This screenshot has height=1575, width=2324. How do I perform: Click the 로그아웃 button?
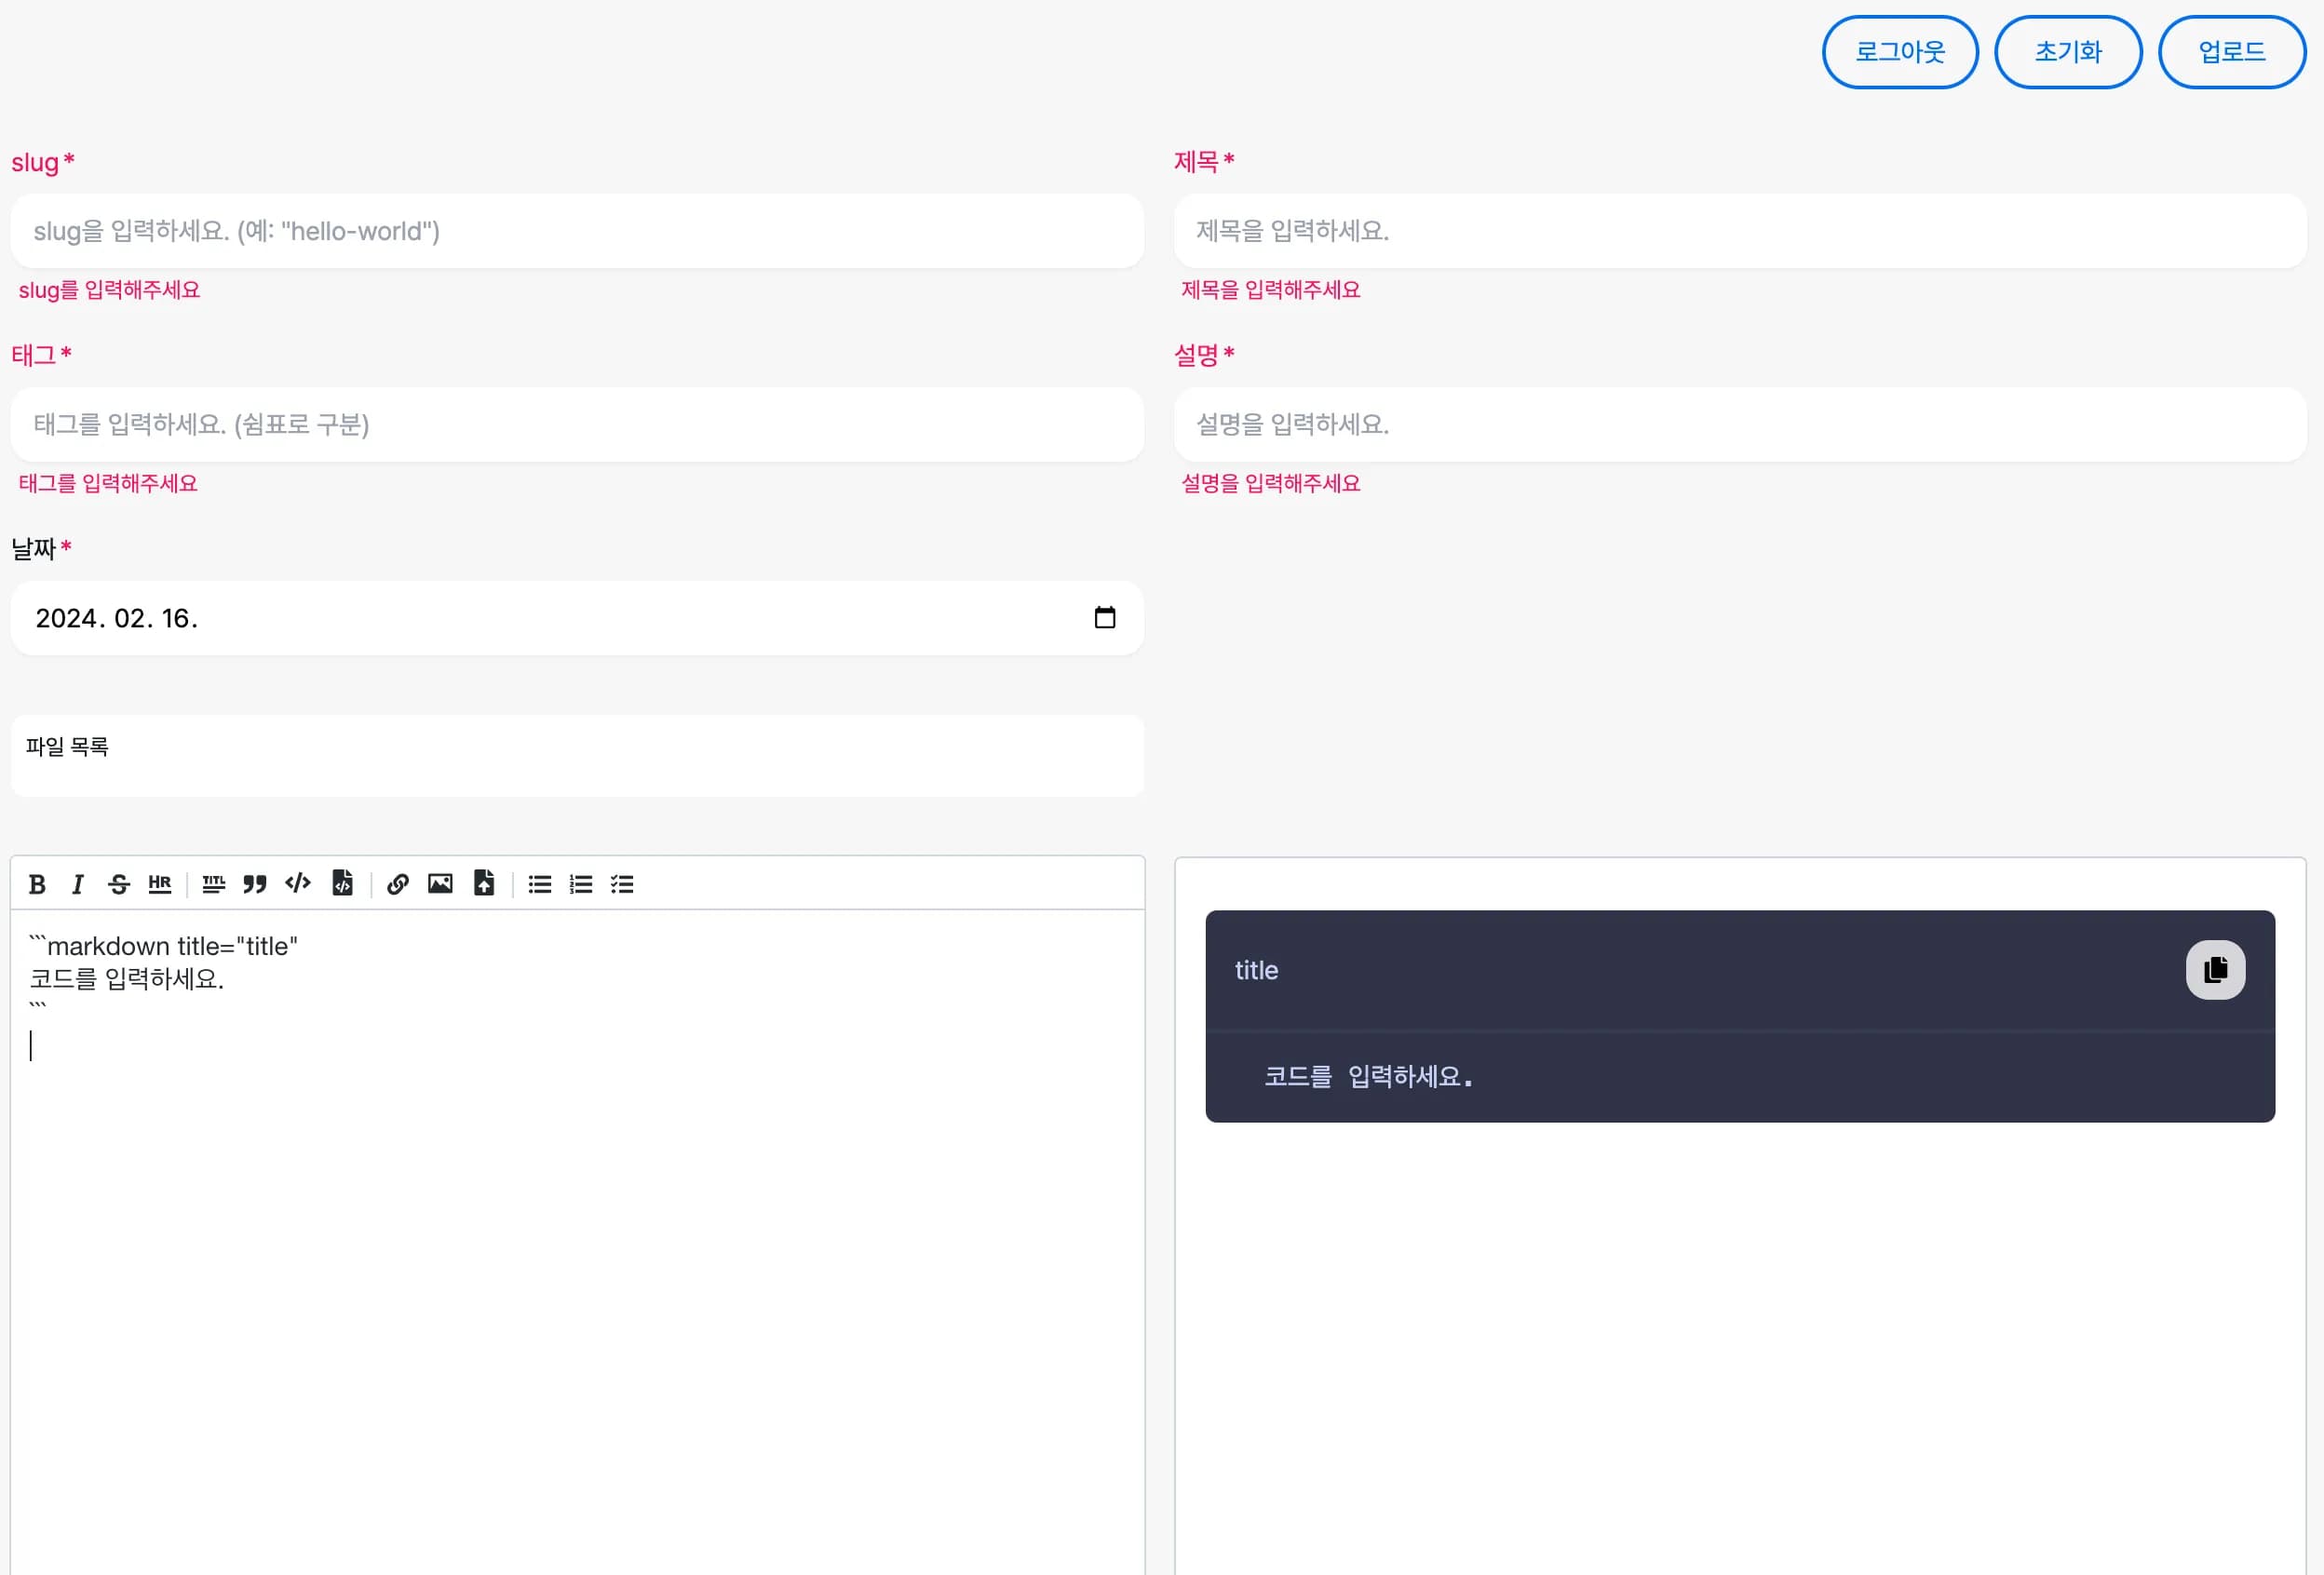[x=1899, y=52]
